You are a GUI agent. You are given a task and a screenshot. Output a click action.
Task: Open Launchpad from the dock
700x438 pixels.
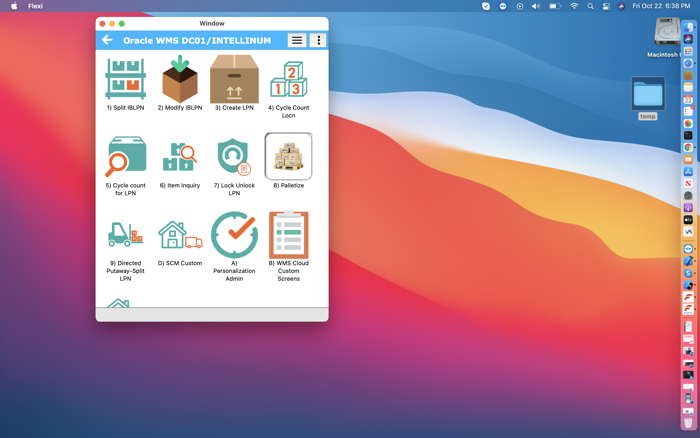click(688, 51)
